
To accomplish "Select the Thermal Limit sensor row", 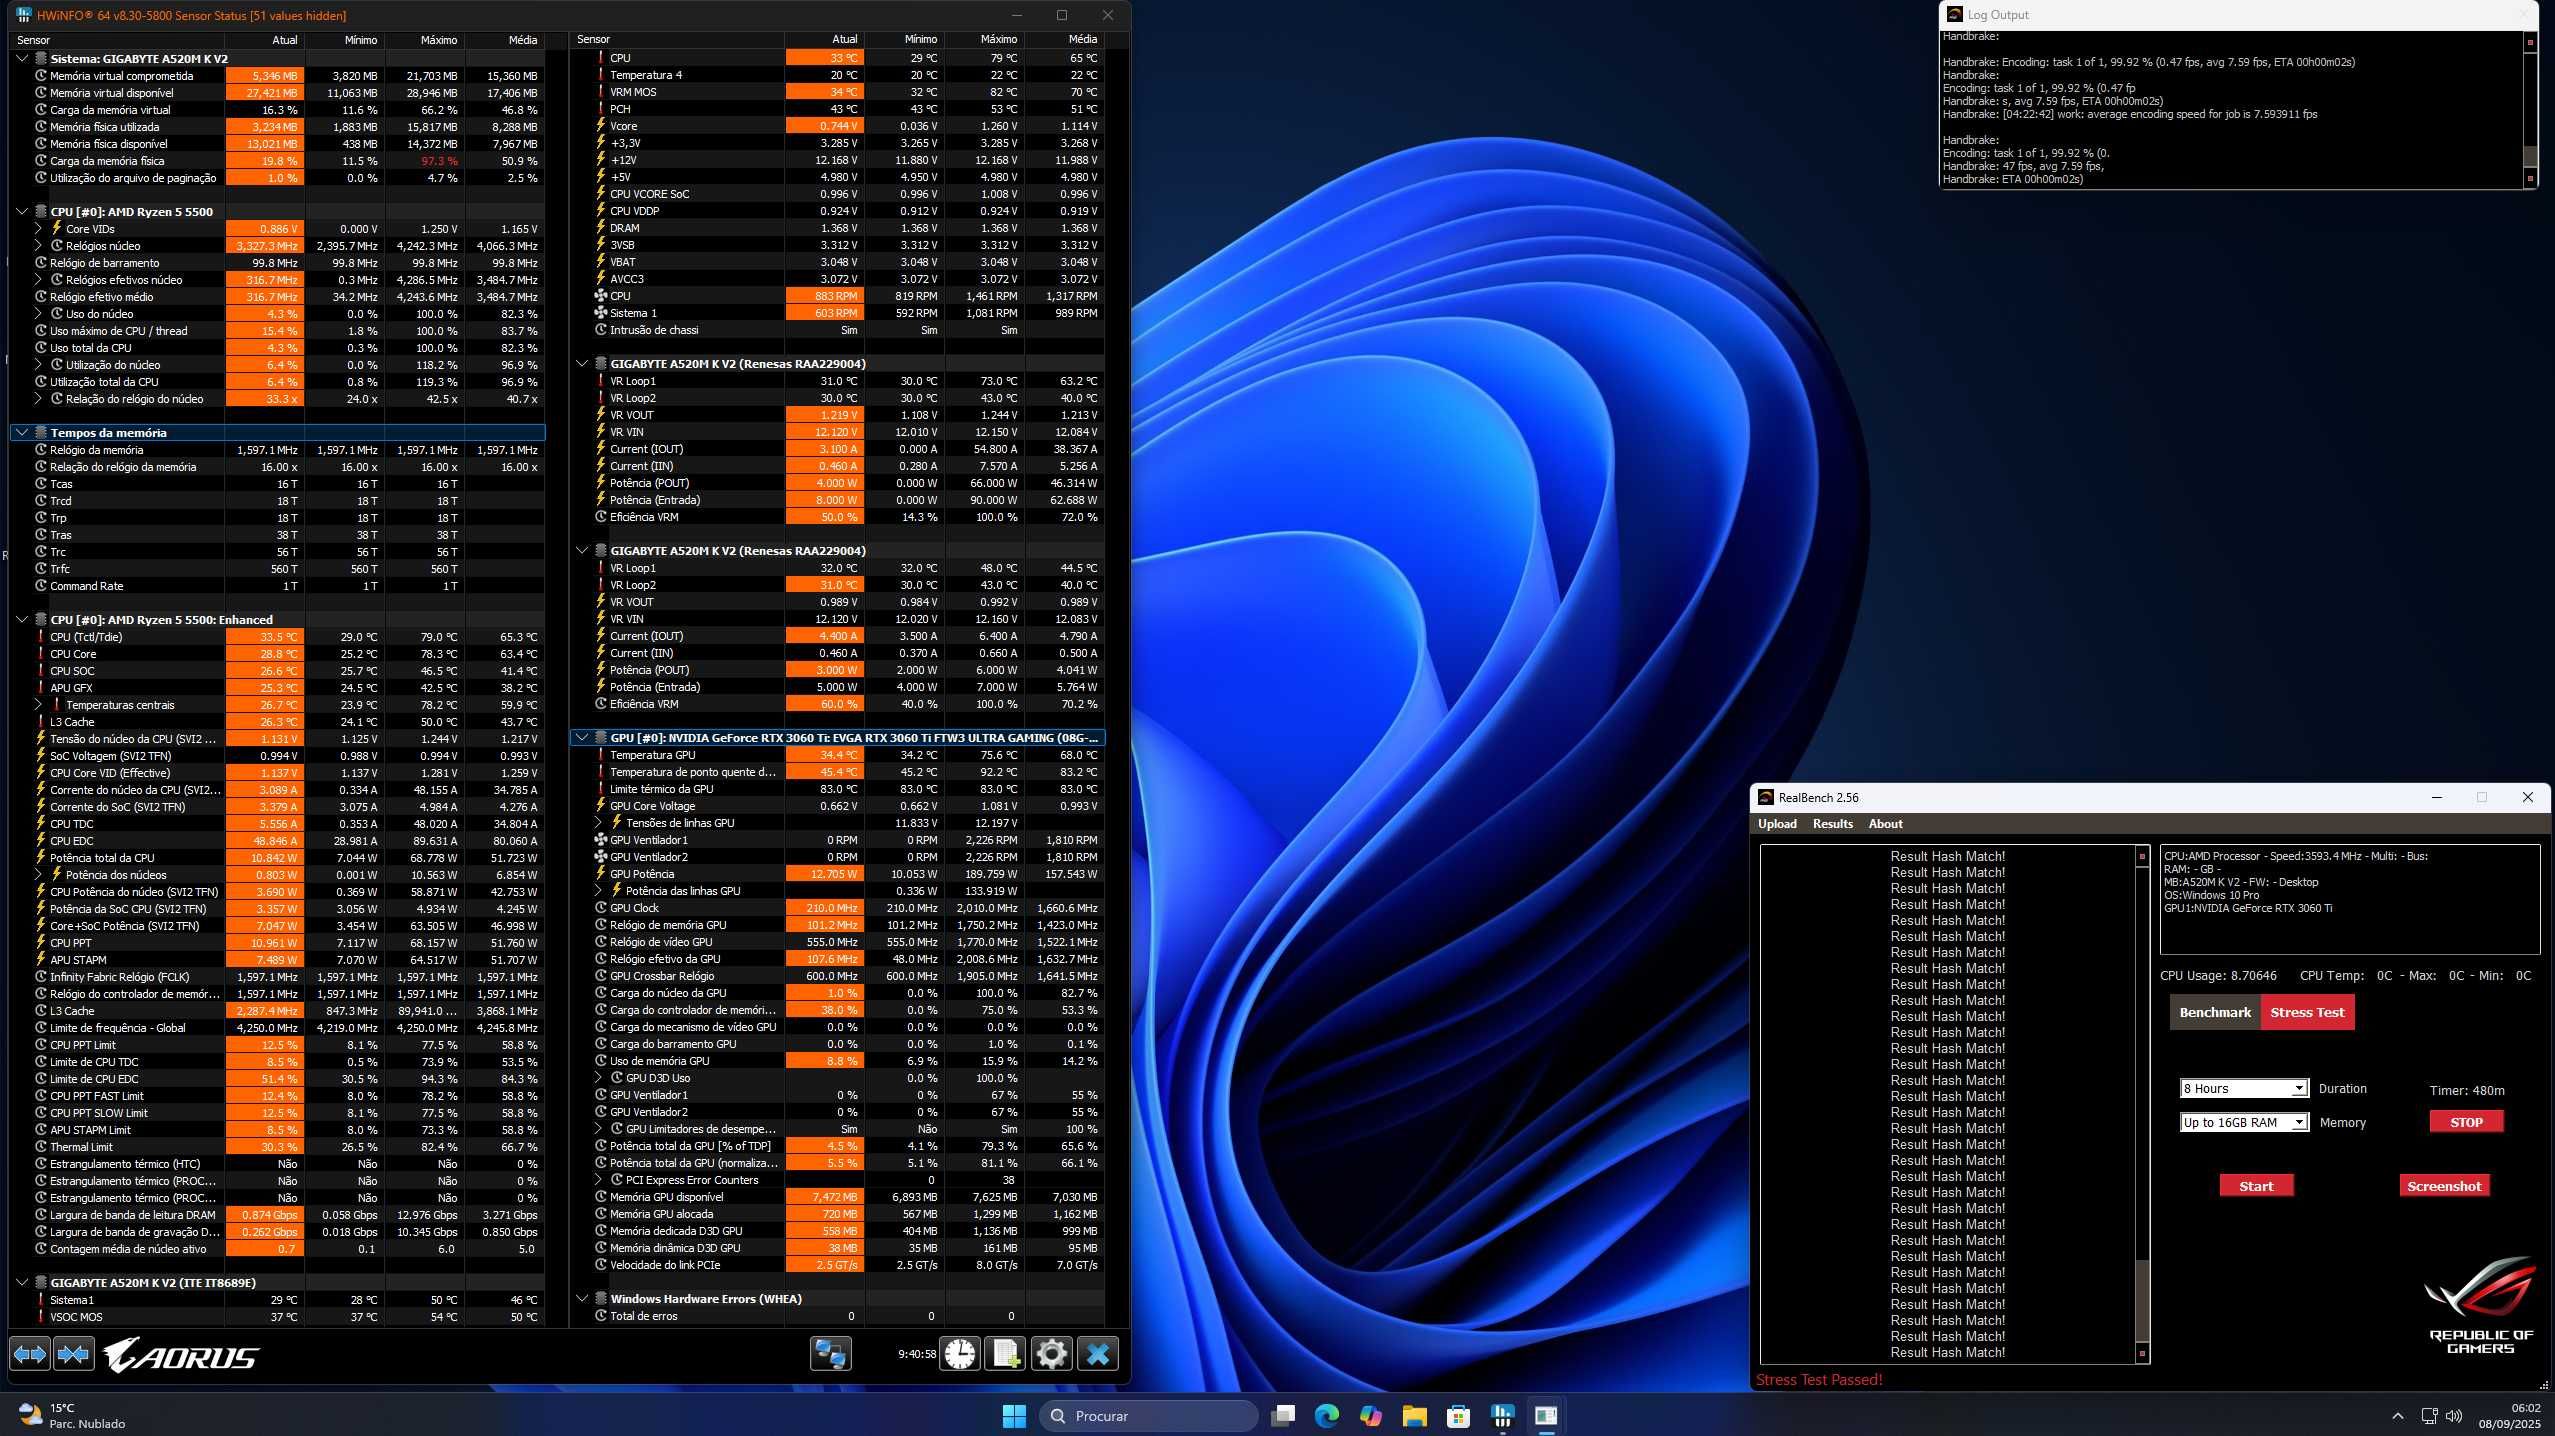I will (278, 1147).
